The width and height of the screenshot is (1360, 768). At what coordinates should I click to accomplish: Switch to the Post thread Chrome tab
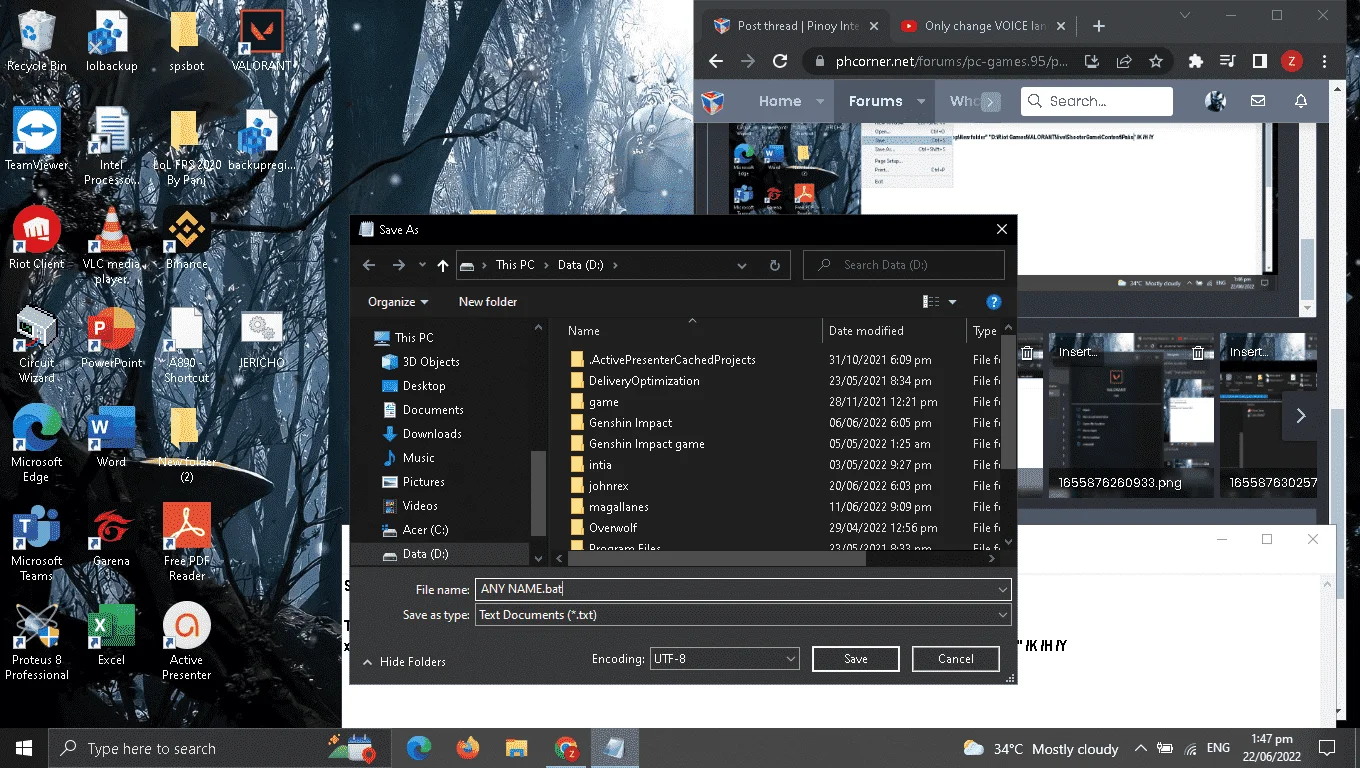796,26
